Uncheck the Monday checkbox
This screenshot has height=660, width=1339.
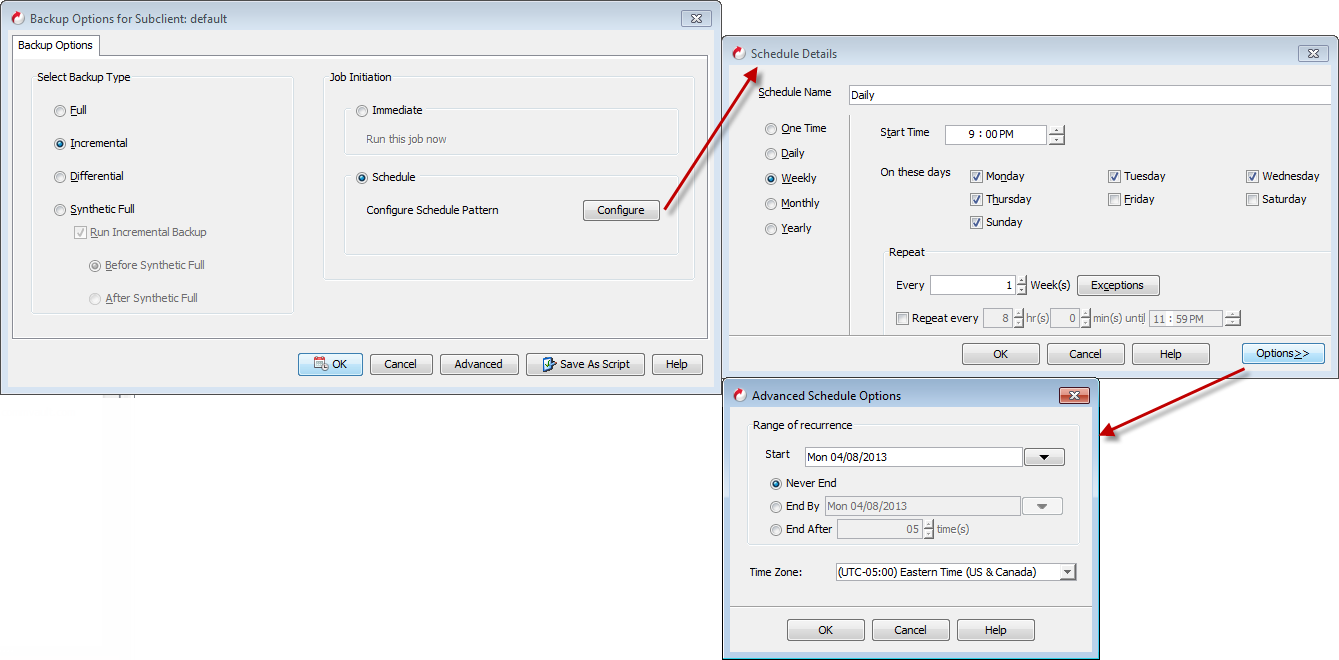(977, 177)
